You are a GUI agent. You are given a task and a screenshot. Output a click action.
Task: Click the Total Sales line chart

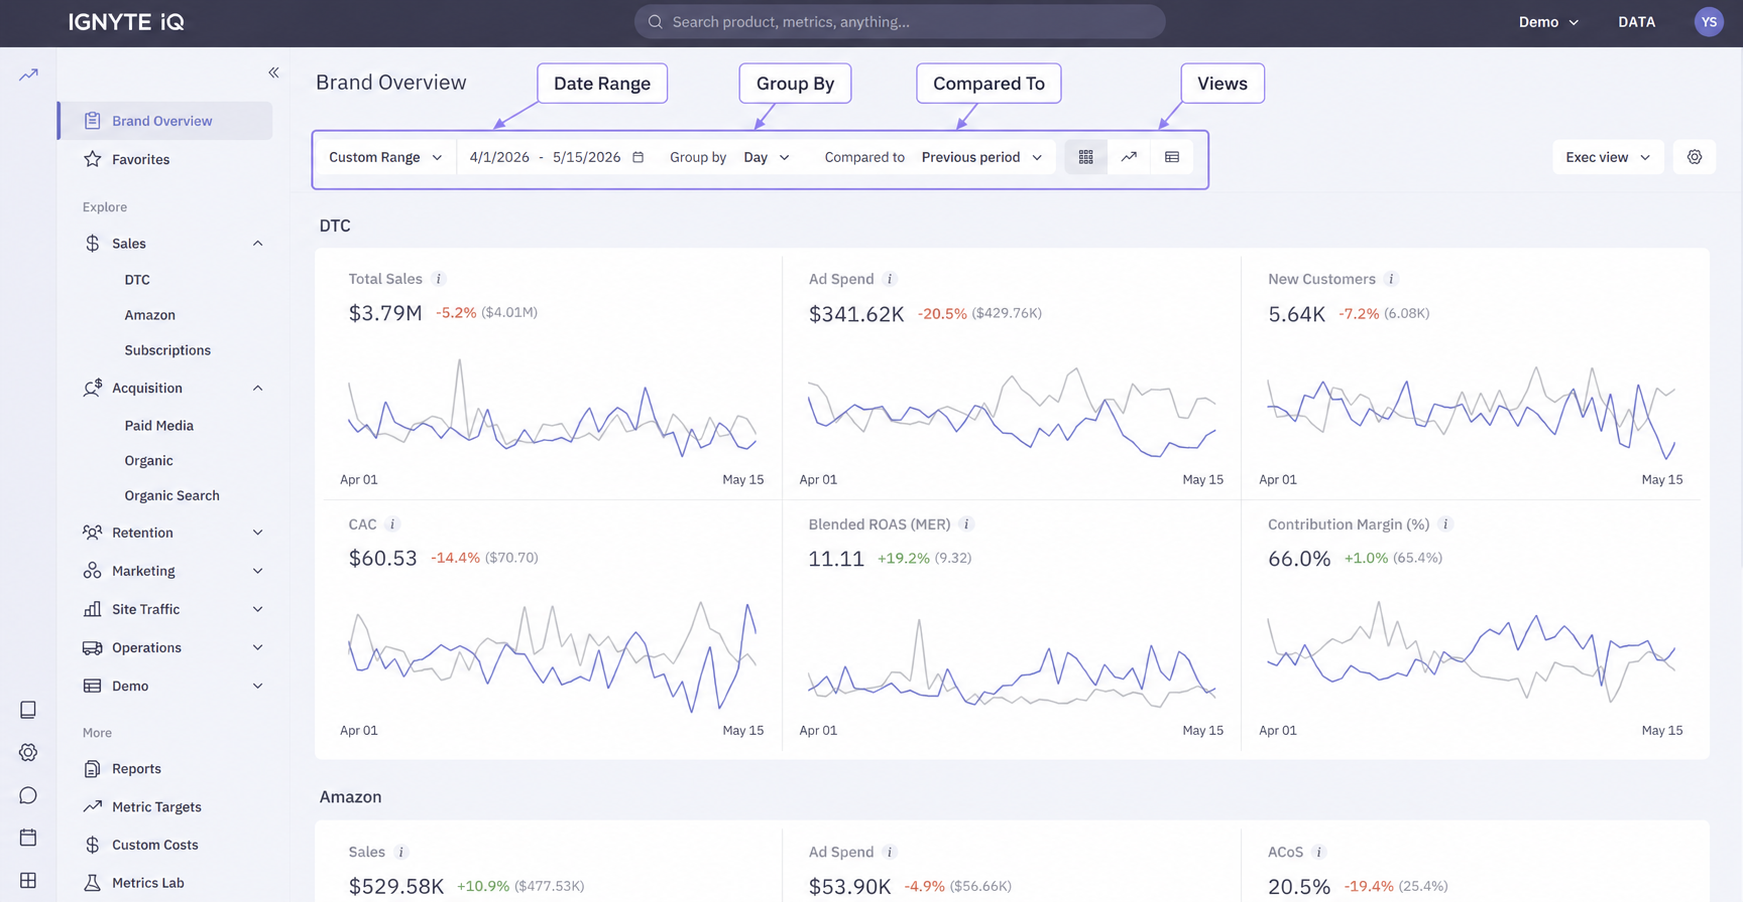tap(552, 408)
